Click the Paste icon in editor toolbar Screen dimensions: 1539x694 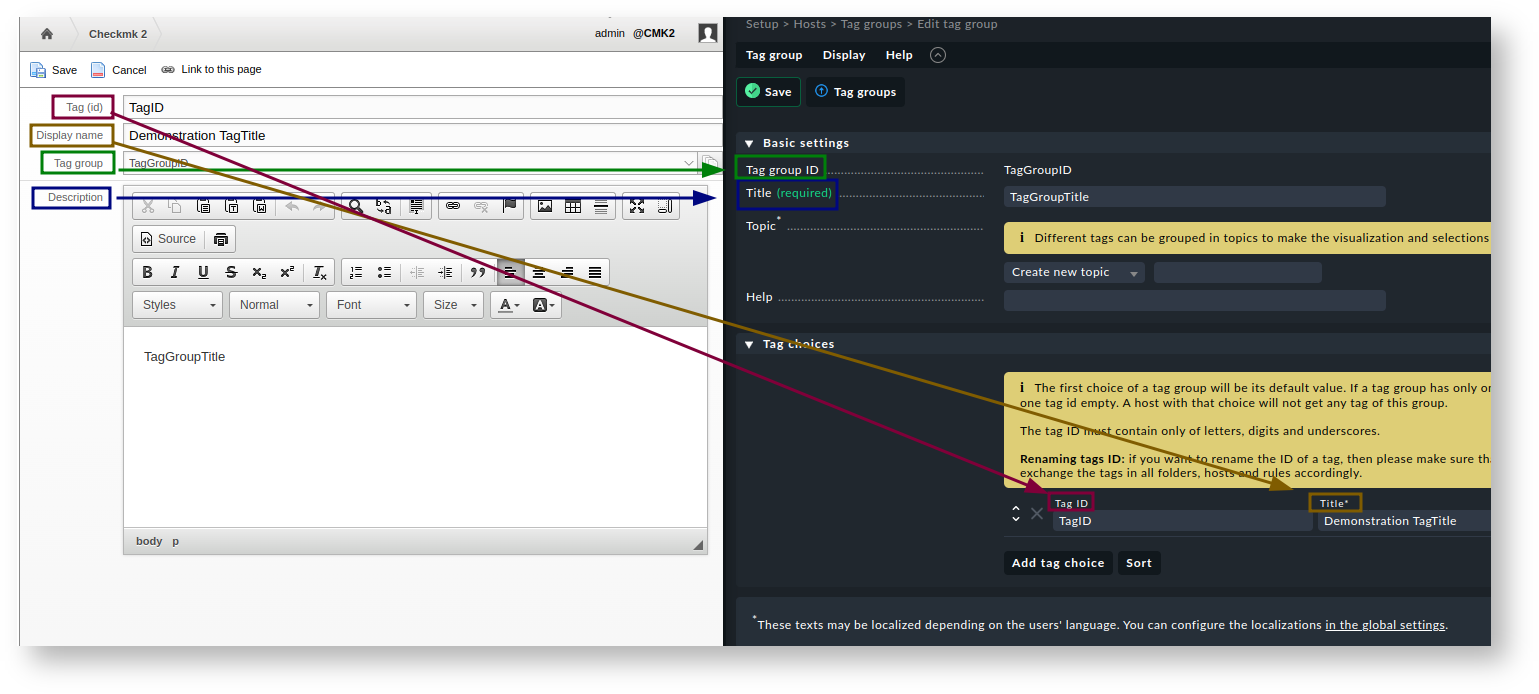[x=203, y=206]
